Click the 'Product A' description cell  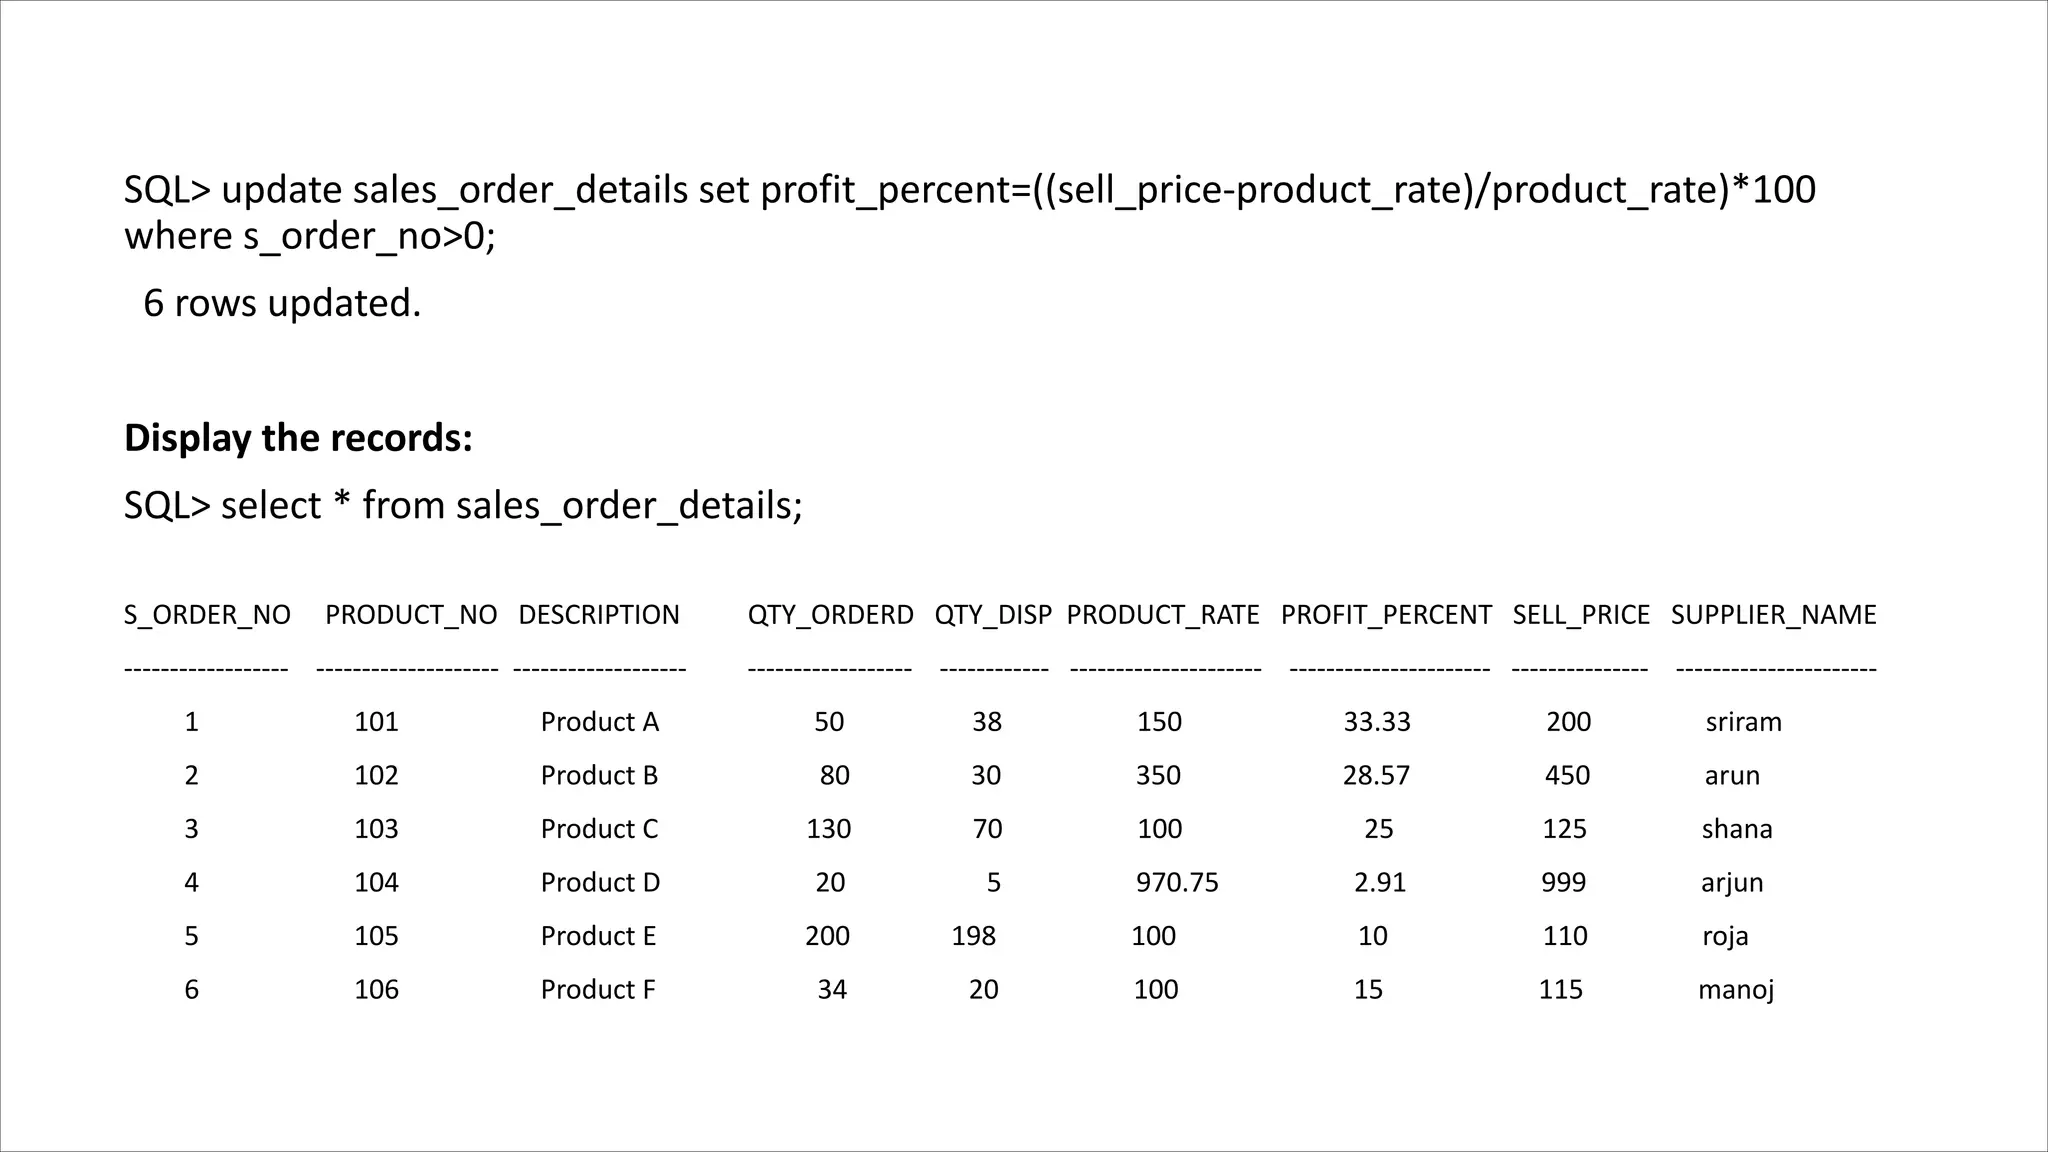click(x=599, y=722)
